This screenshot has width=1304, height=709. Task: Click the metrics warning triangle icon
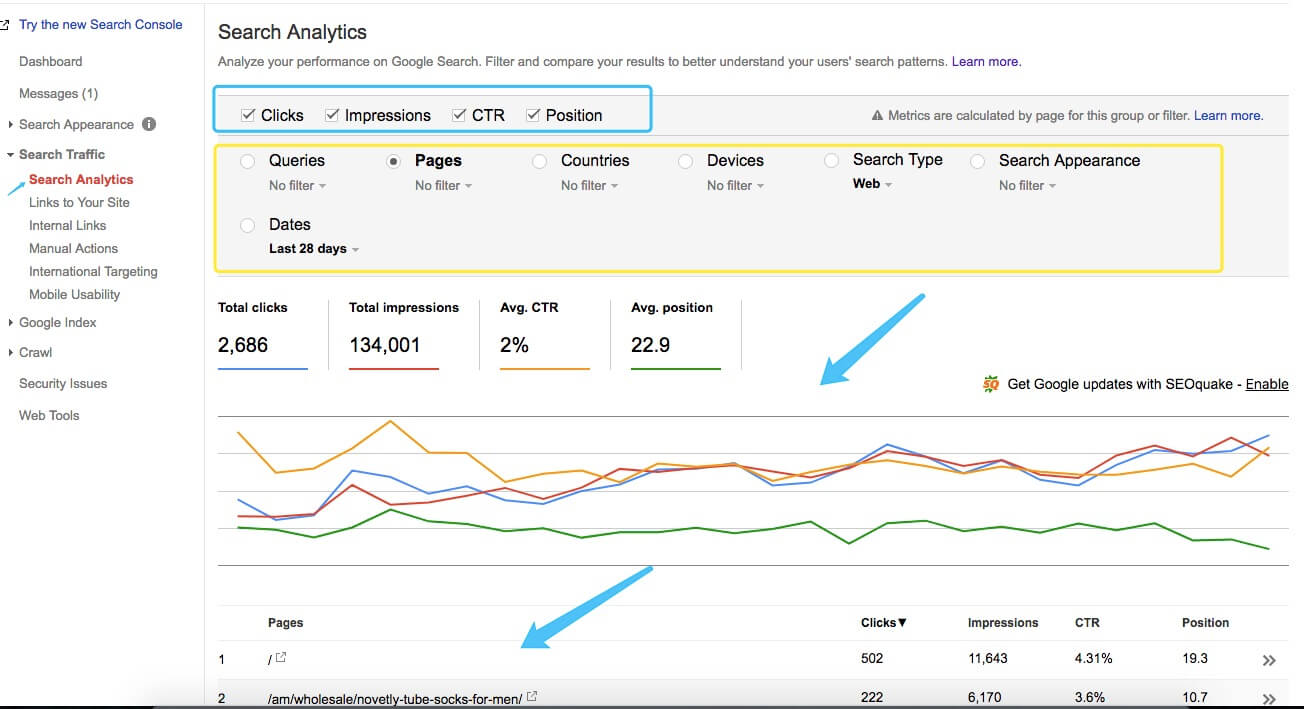point(877,116)
